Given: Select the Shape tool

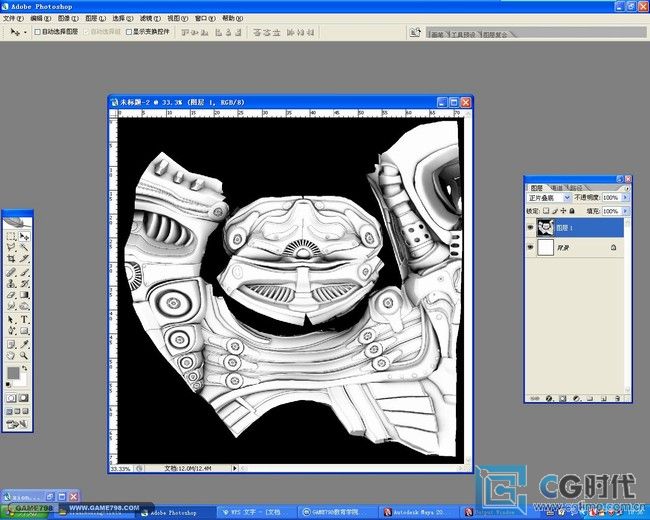Looking at the screenshot, I should (x=24, y=331).
